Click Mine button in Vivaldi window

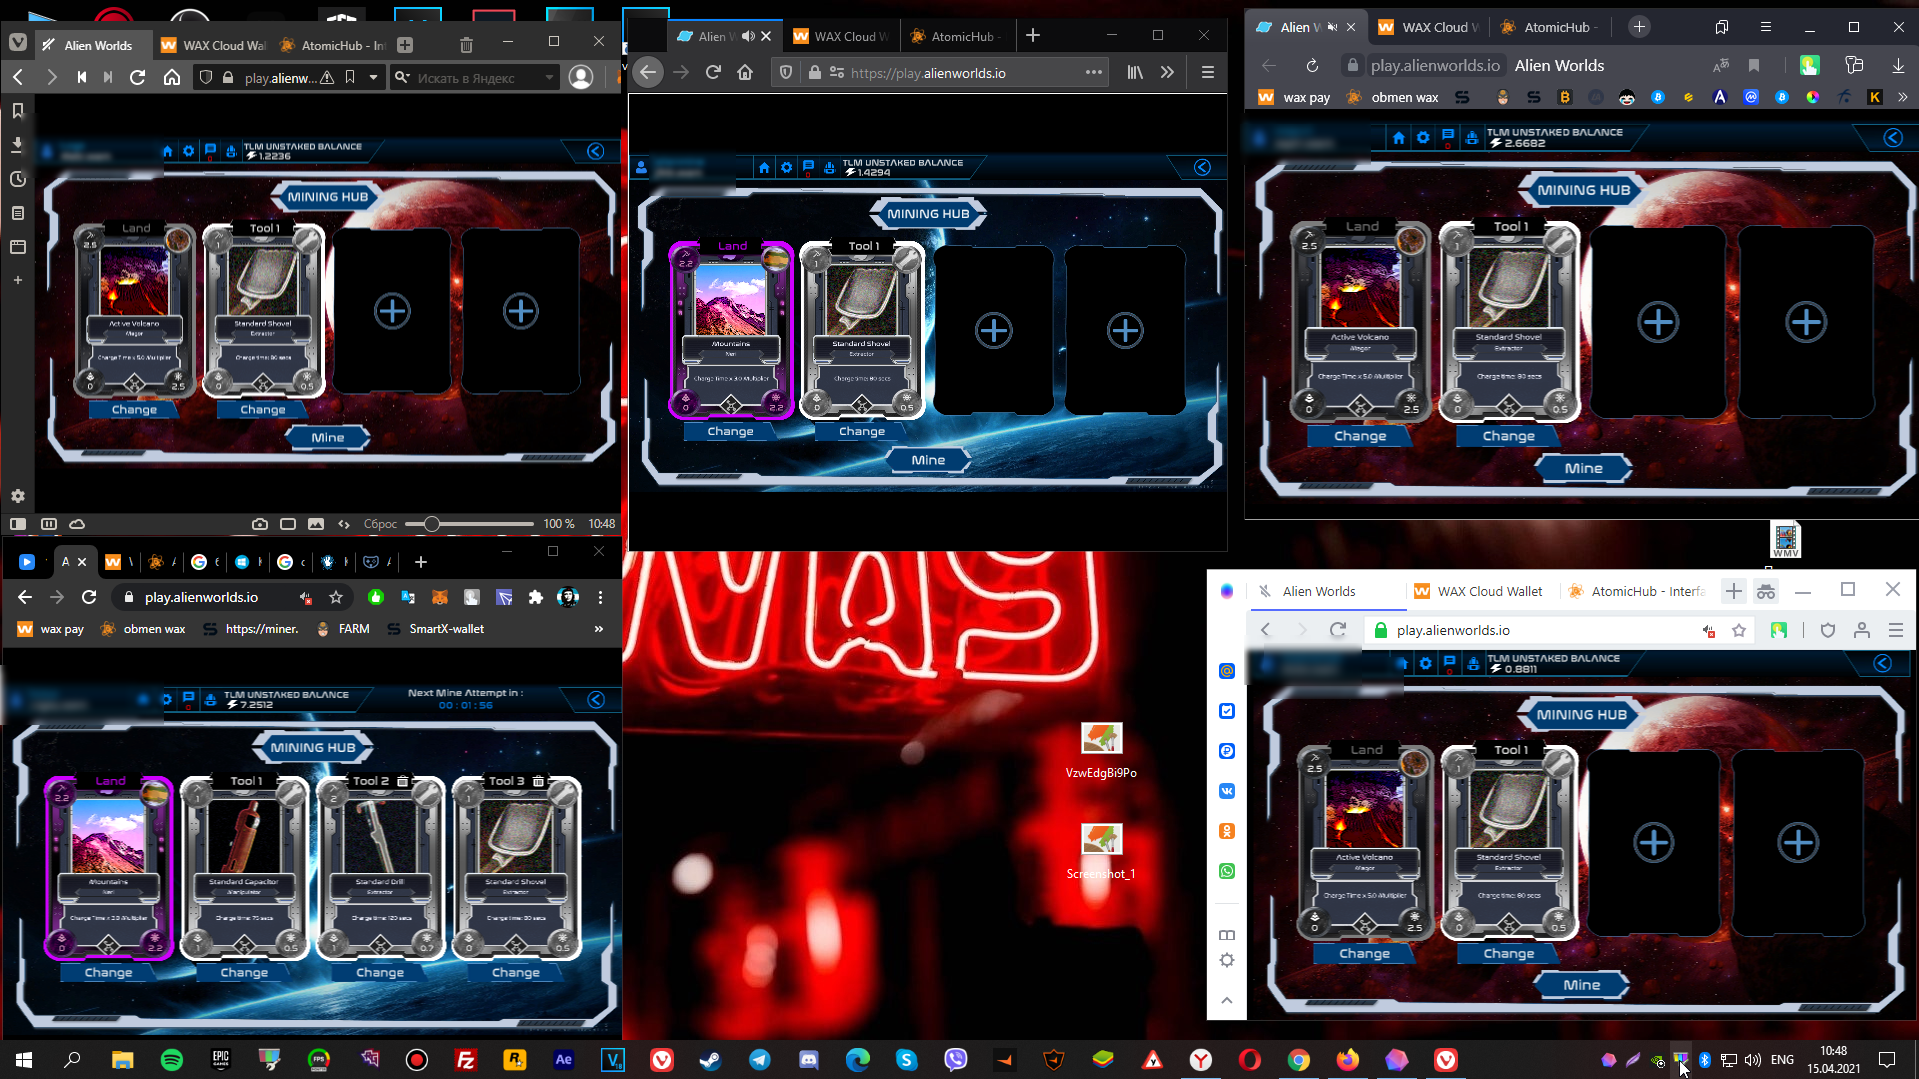click(327, 437)
